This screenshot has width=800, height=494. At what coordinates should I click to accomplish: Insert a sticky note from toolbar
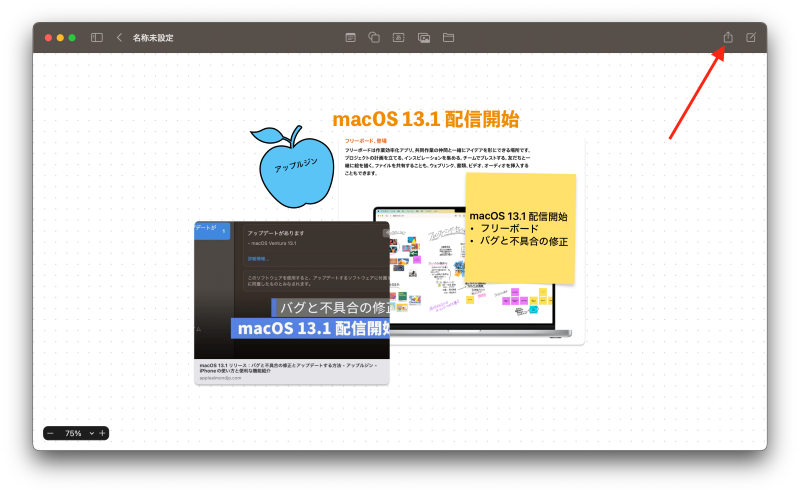click(350, 37)
